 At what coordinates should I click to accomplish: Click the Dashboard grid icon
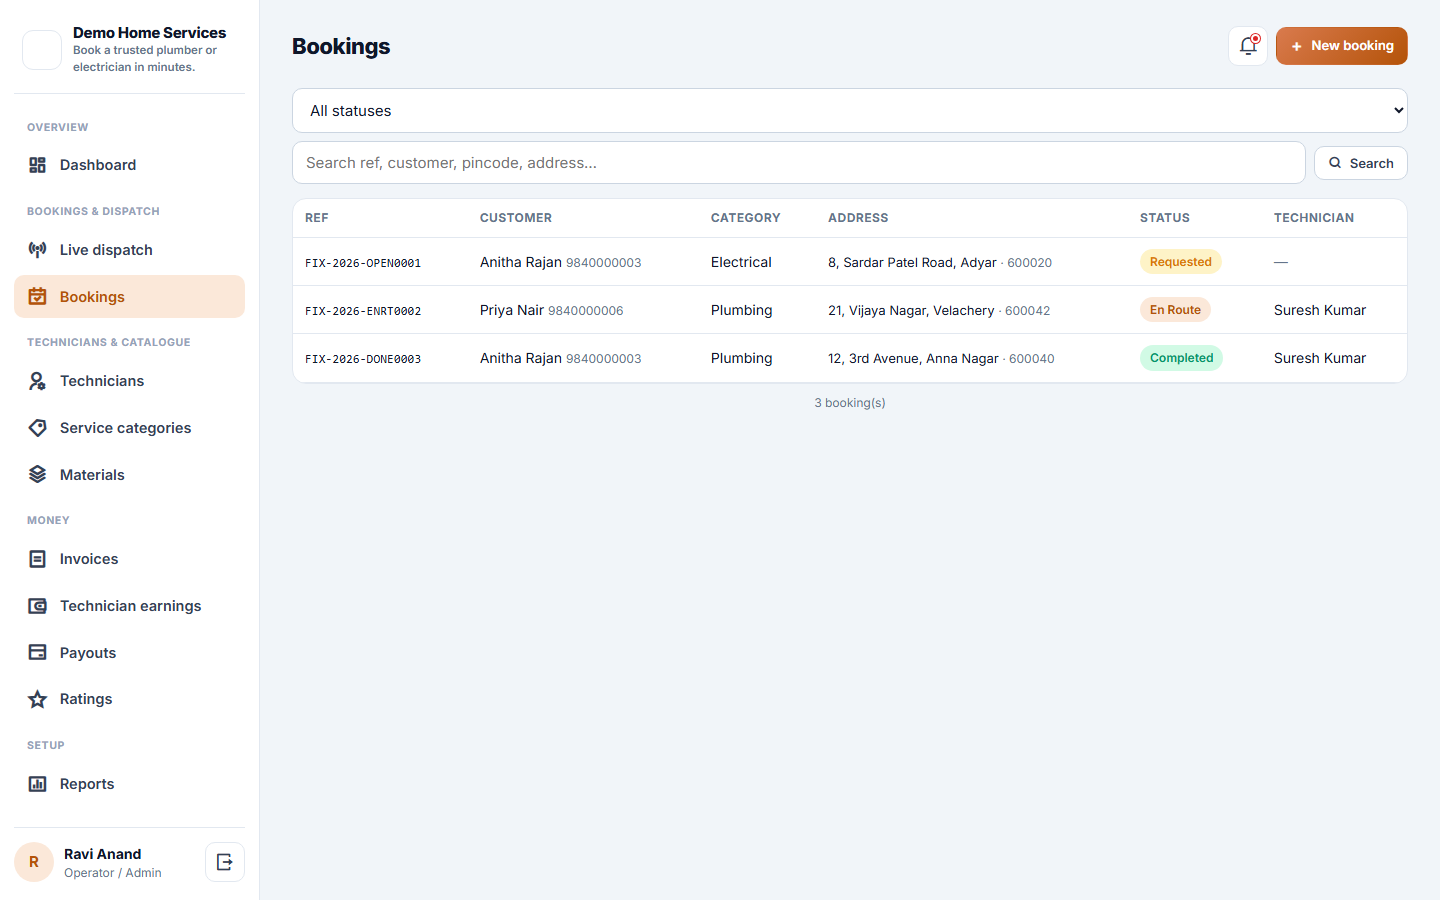pyautogui.click(x=37, y=165)
